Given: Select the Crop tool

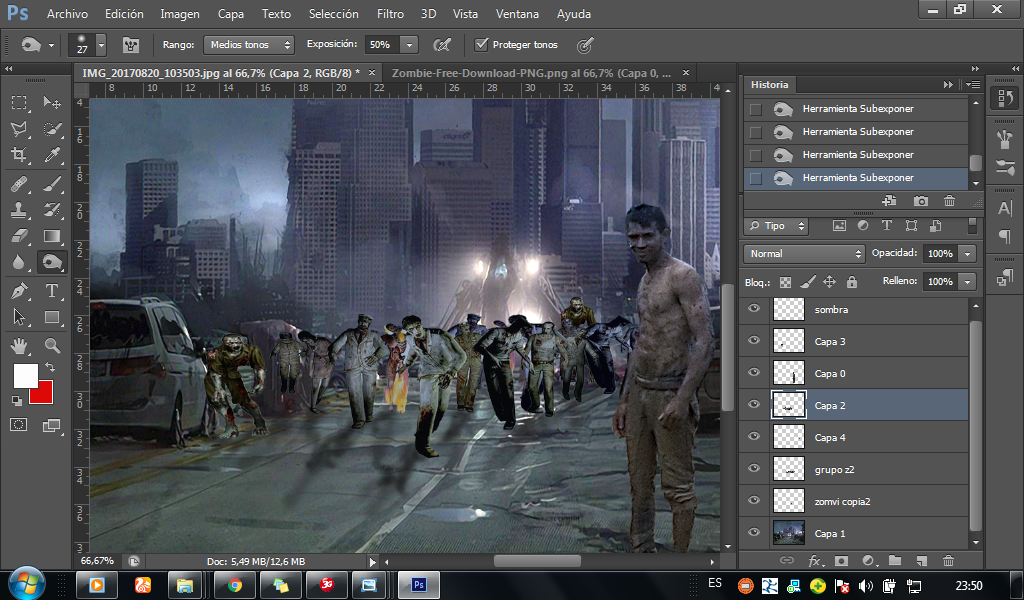Looking at the screenshot, I should (19, 155).
